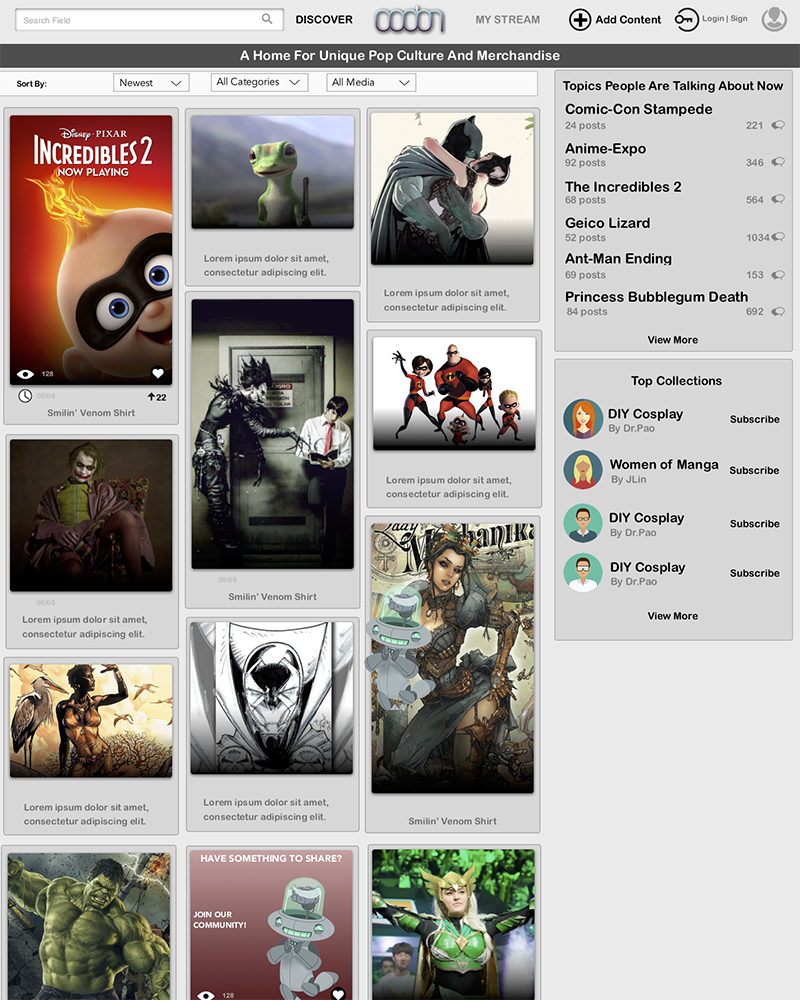The width and height of the screenshot is (800, 1000).
Task: Toggle the eye icon on Incredibles 2 poster
Action: click(x=26, y=374)
